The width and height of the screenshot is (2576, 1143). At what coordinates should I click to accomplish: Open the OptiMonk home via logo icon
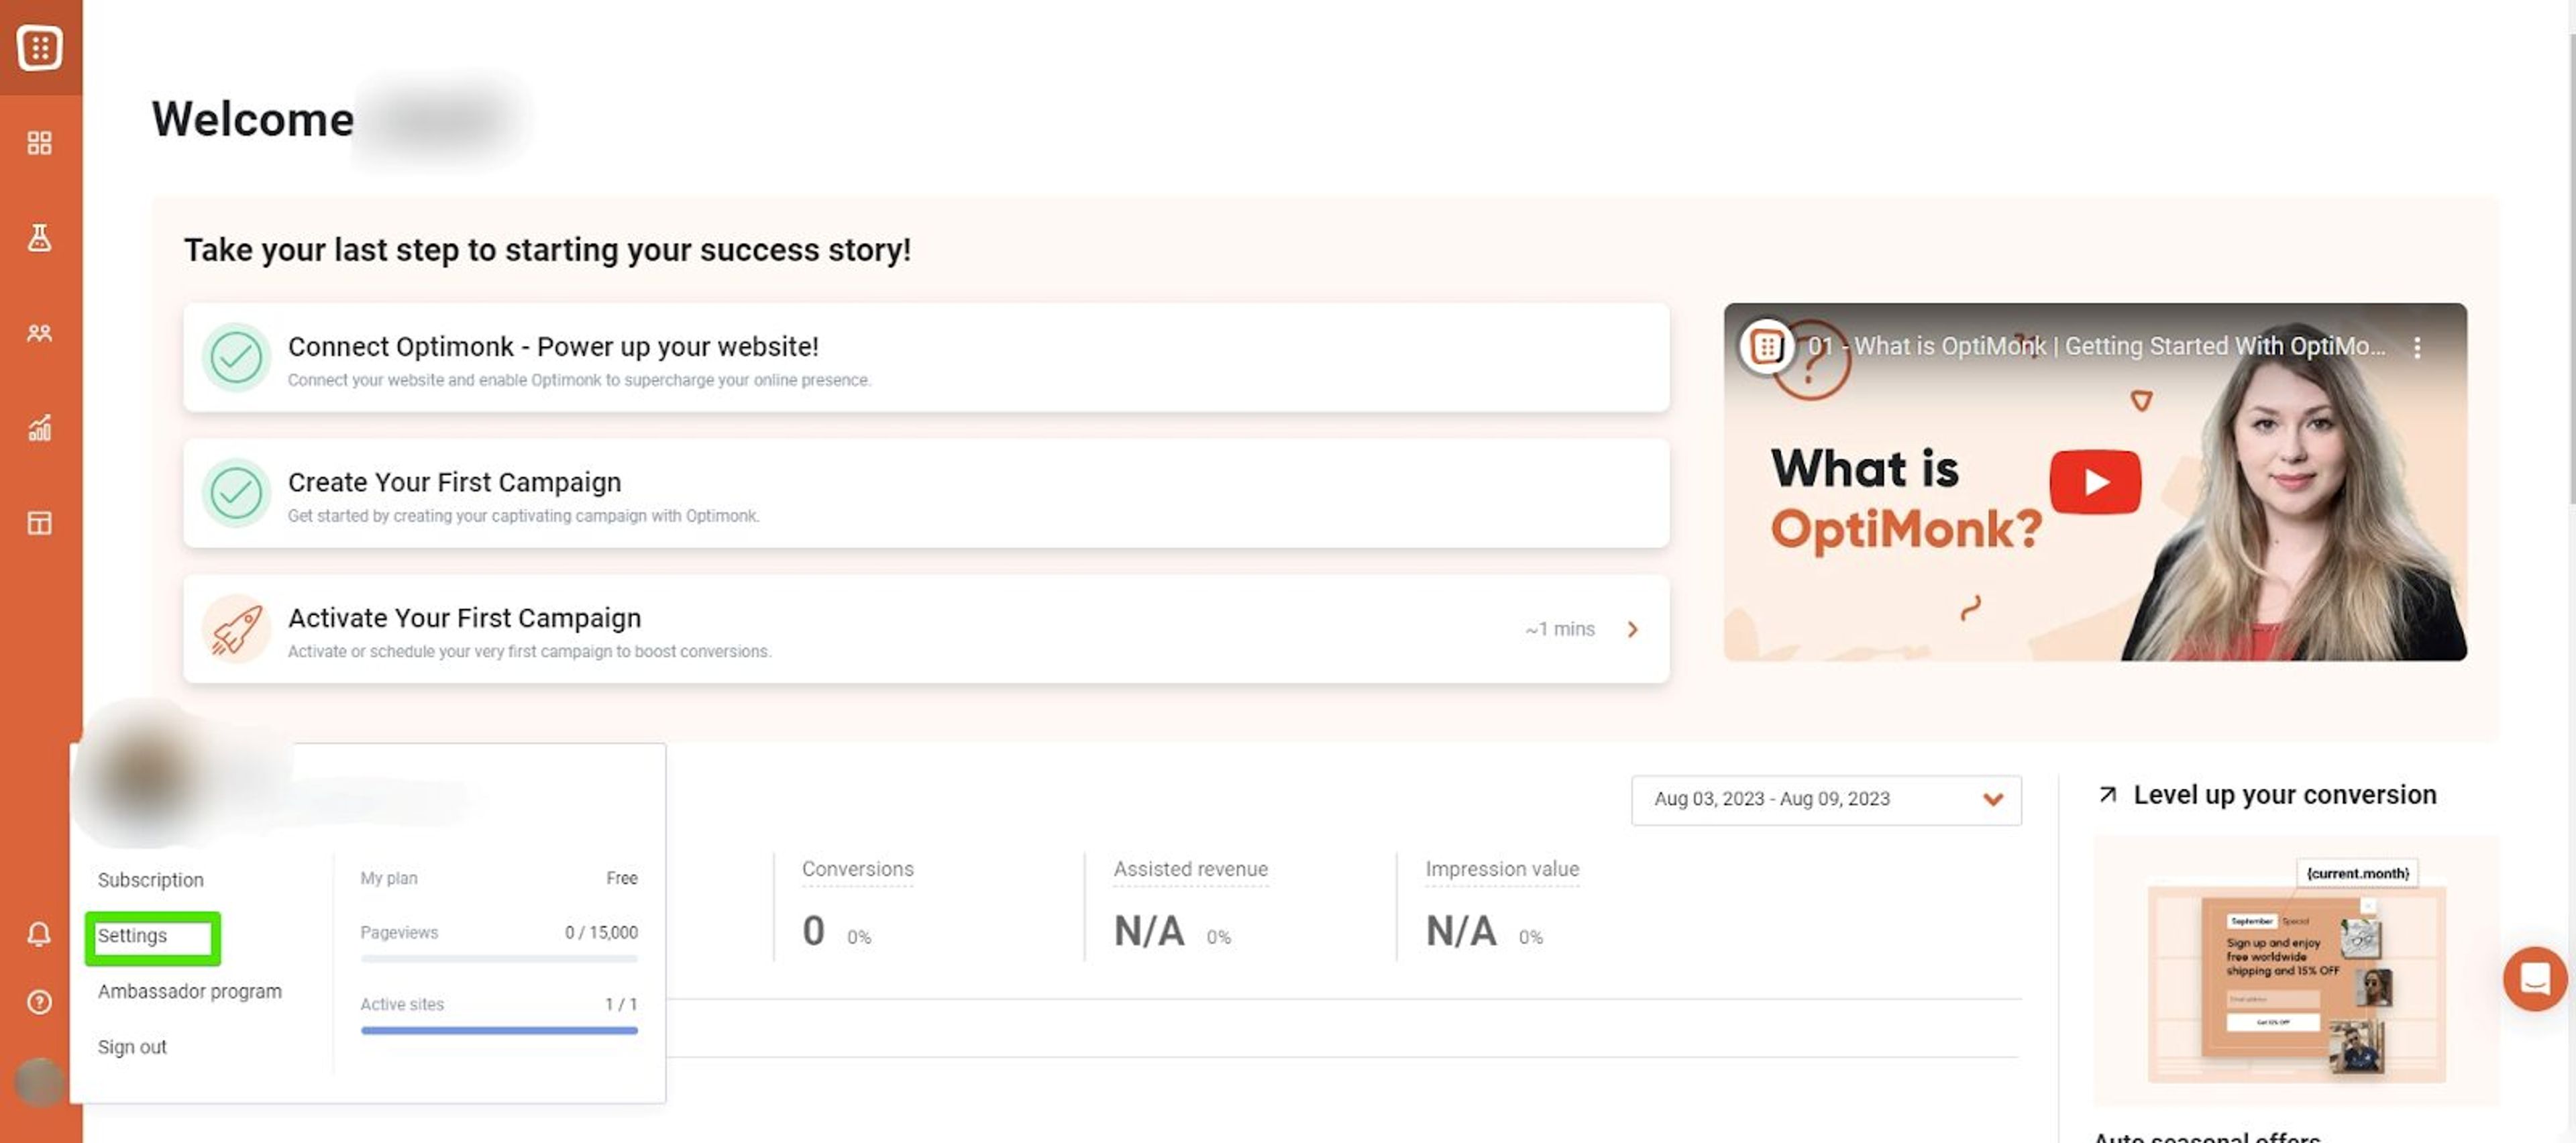pyautogui.click(x=40, y=47)
